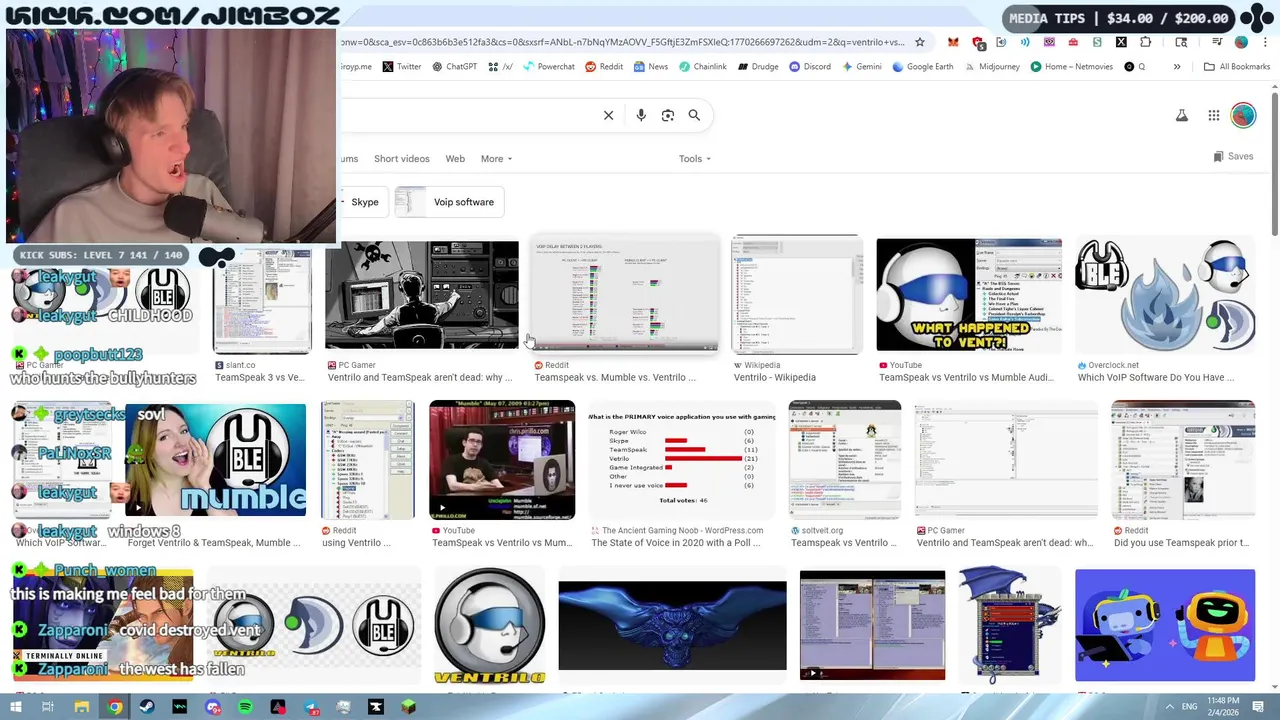Screen dimensions: 1280x720
Task: Open the Minecraft block taskbar icon
Action: point(408,707)
